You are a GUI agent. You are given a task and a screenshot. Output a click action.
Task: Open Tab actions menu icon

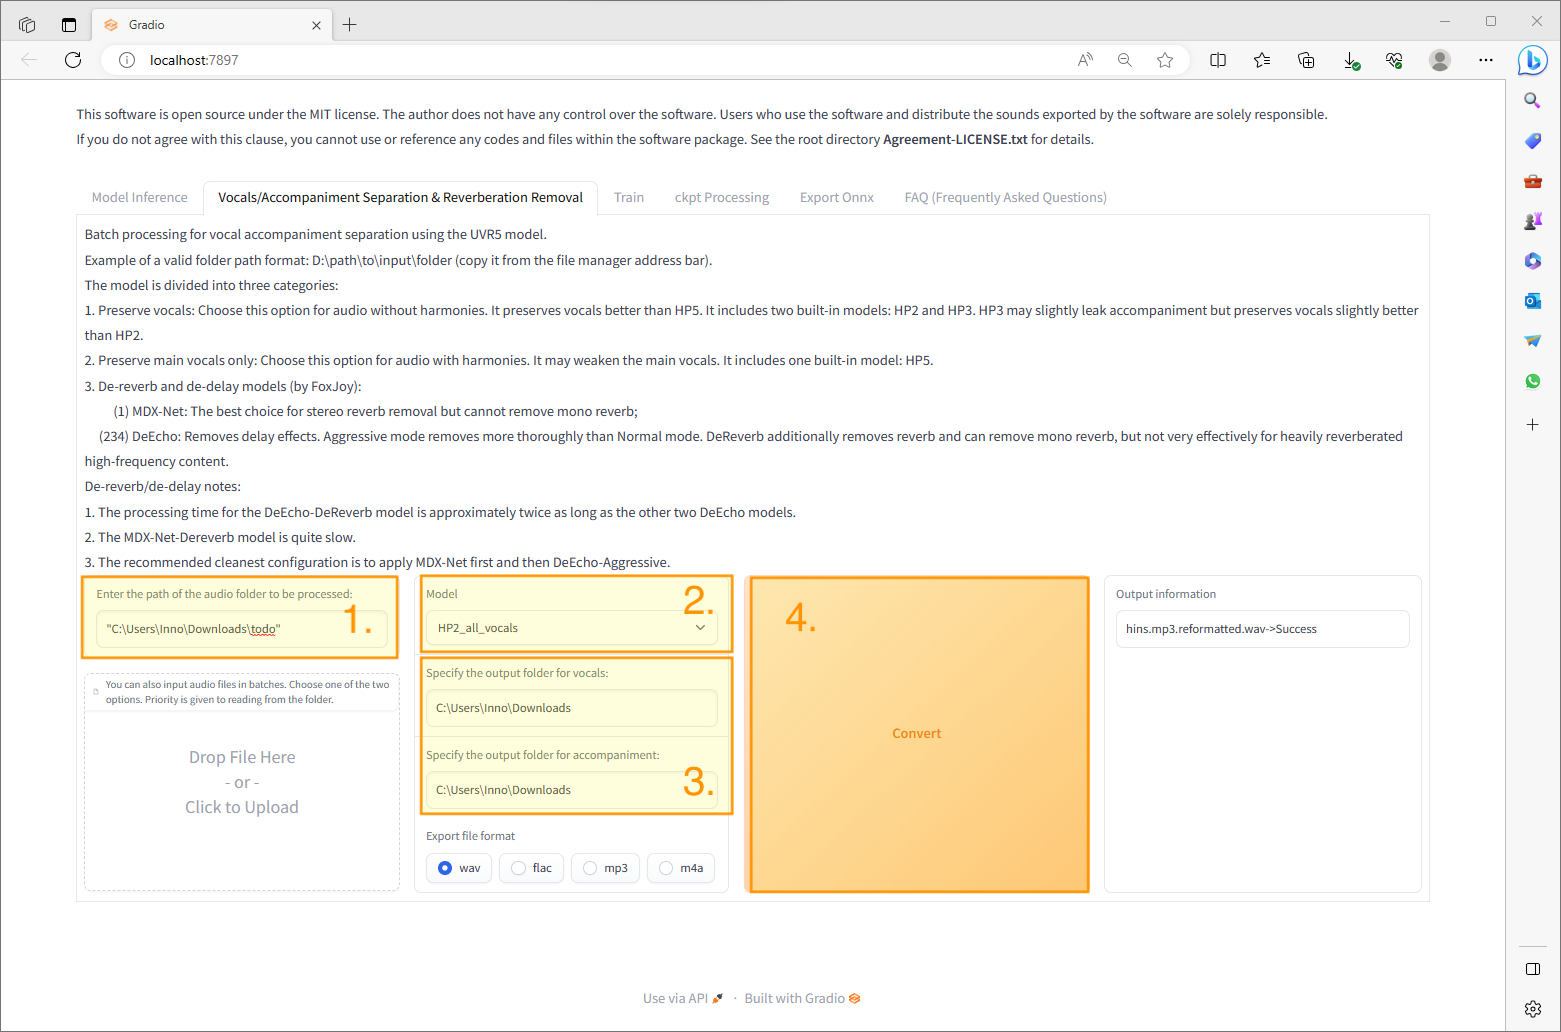69,24
